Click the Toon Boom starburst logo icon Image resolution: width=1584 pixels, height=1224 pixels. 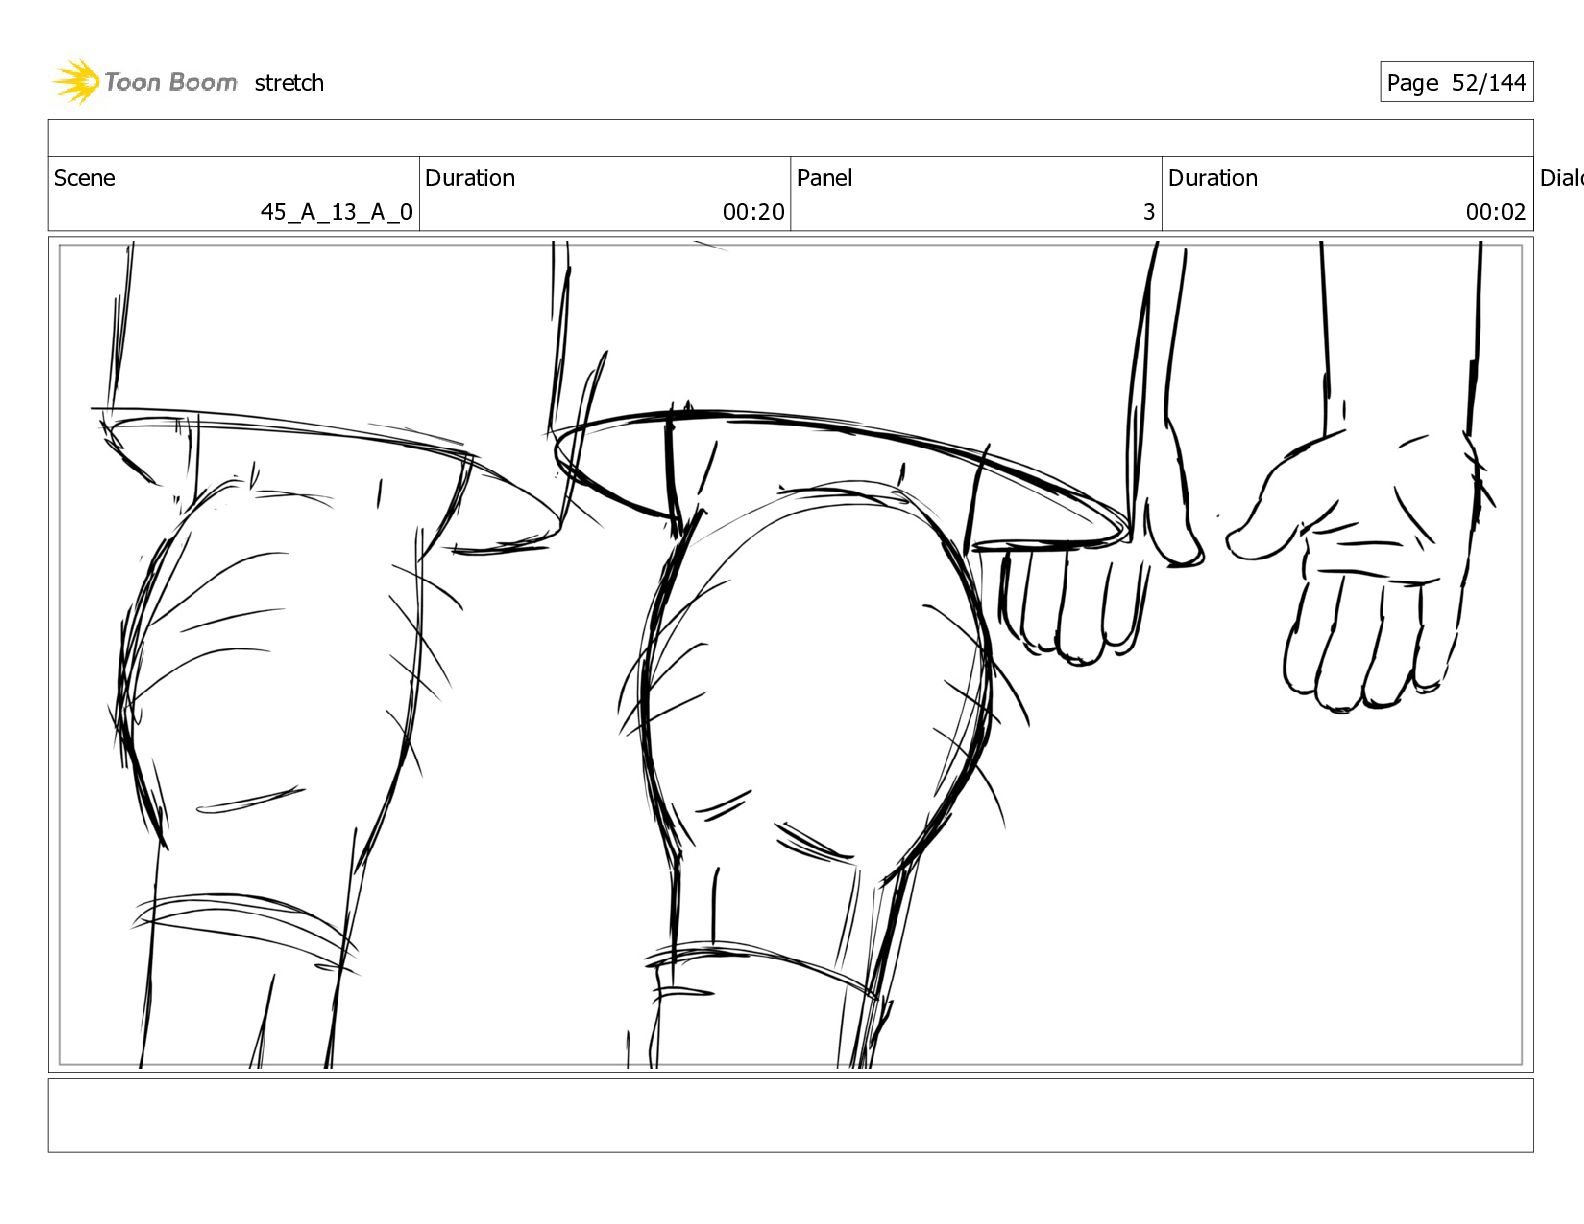click(76, 81)
